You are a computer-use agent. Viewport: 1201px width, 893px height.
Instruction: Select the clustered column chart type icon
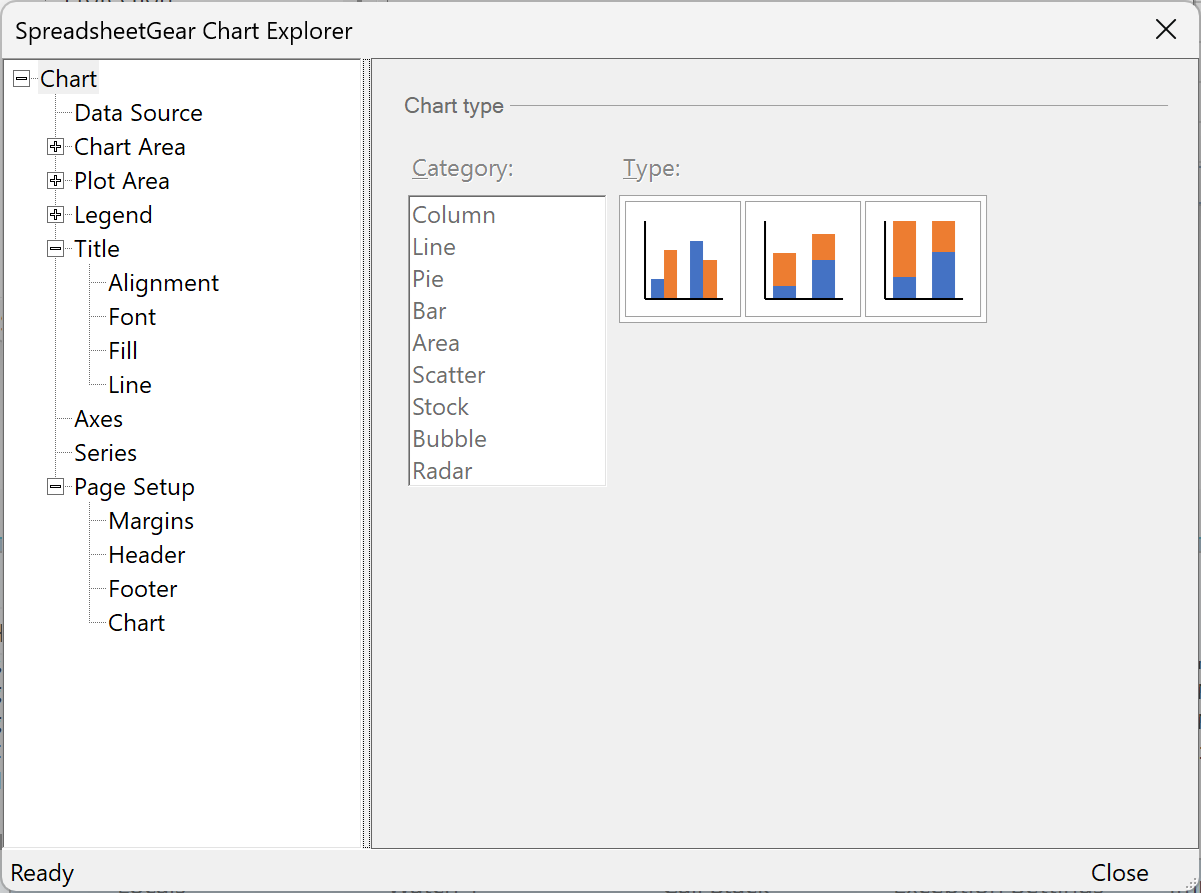[x=682, y=259]
